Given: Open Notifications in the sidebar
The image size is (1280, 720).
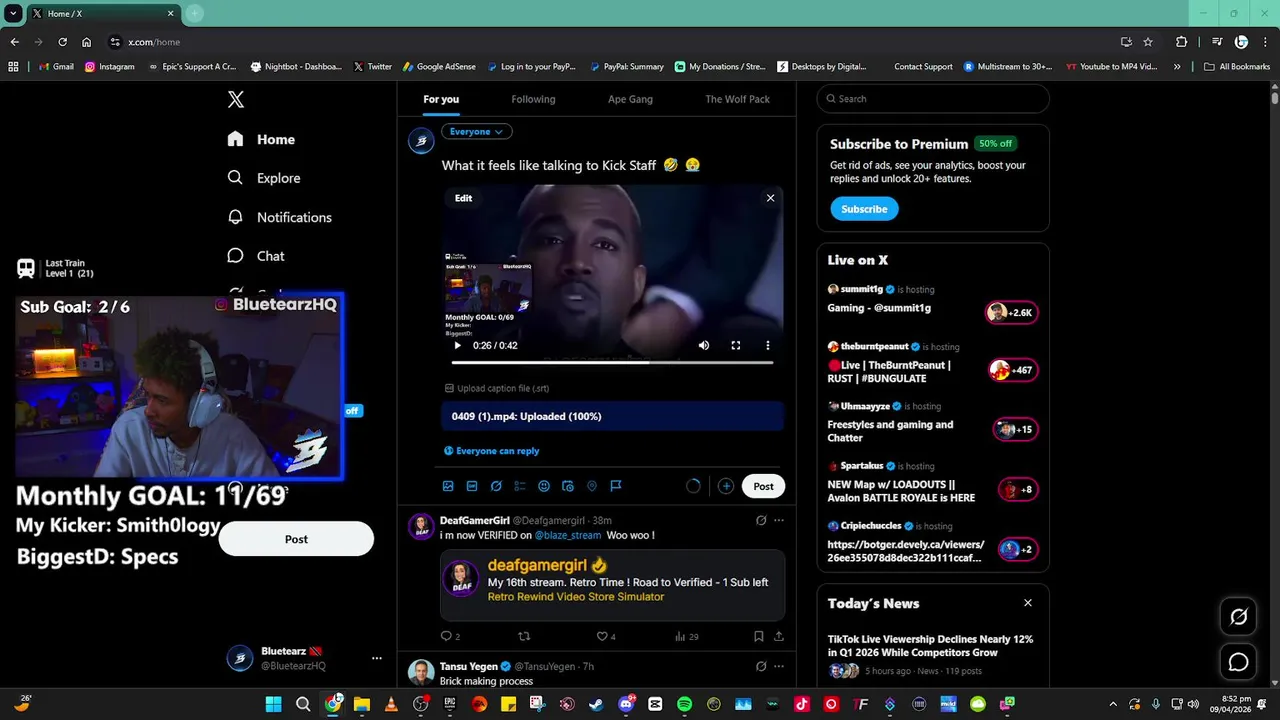Looking at the screenshot, I should click(x=279, y=217).
